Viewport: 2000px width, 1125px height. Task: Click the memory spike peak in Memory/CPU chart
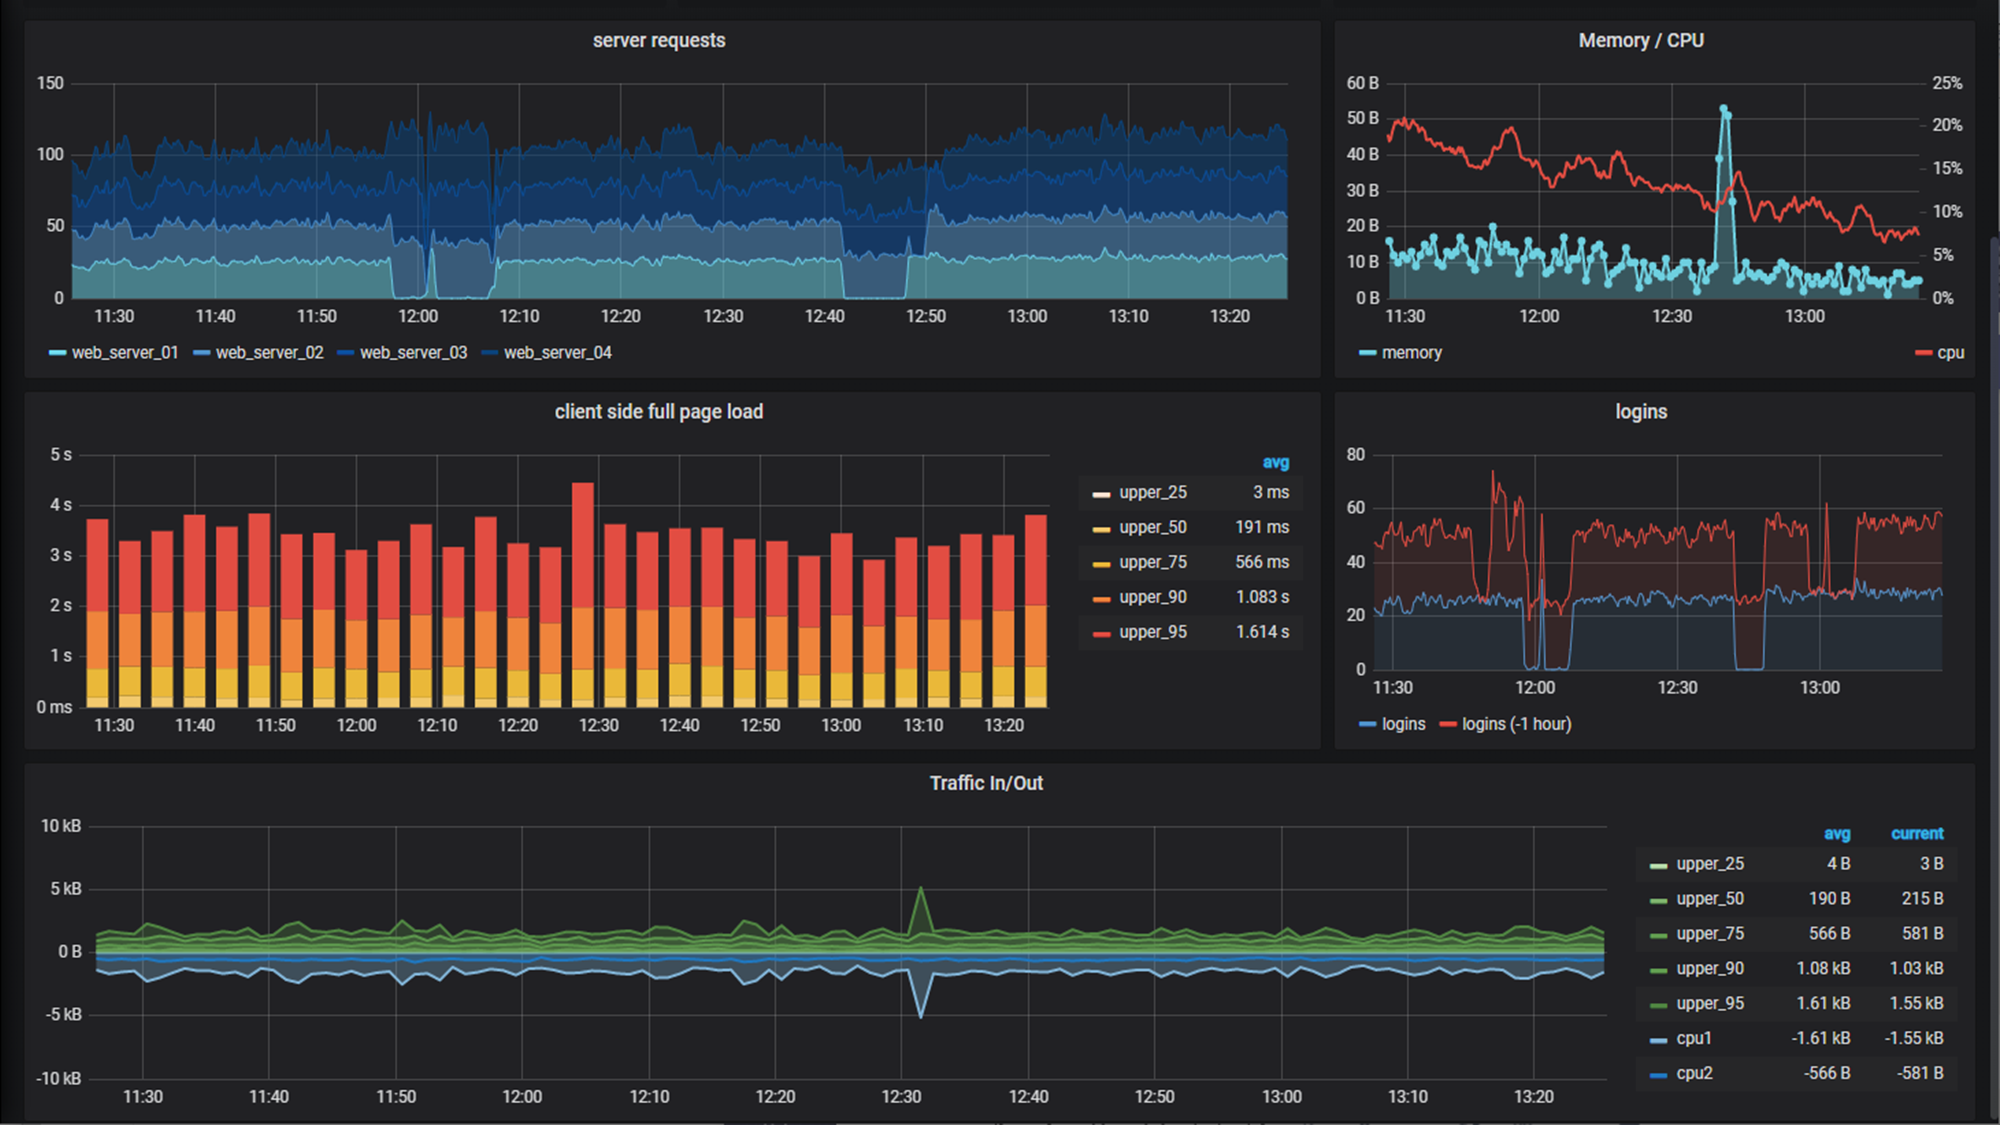[x=1724, y=108]
